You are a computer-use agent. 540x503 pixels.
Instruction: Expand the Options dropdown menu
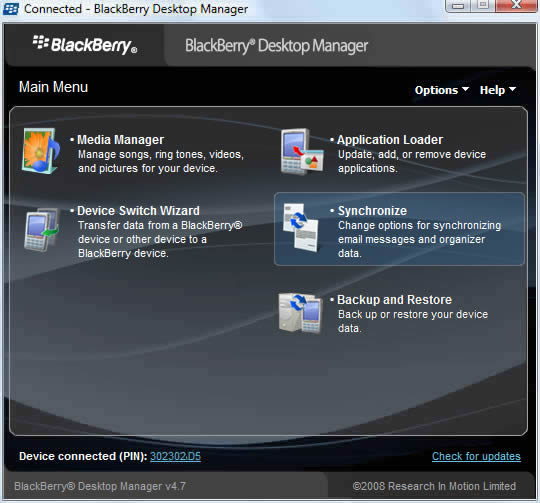(x=442, y=90)
